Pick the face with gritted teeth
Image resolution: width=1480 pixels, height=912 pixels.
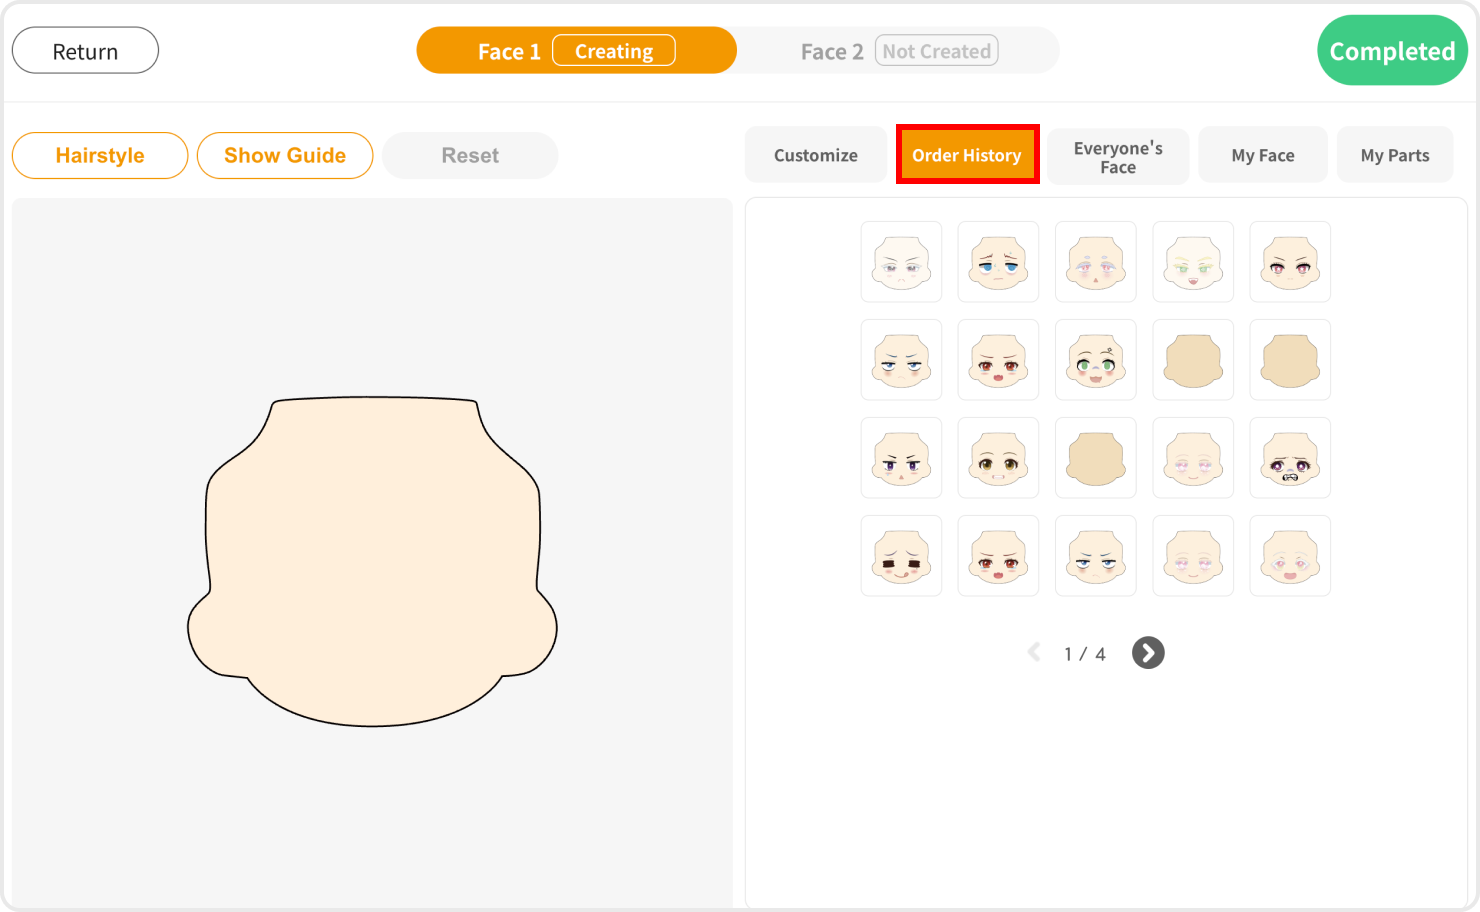(x=1290, y=458)
